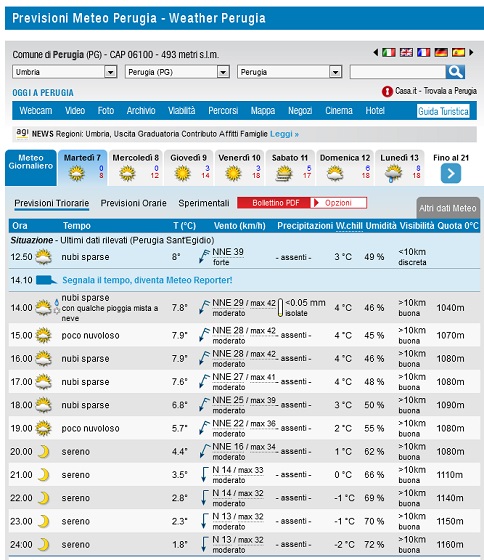Click the magnifier search button
Viewport: 484px width, 560px height.
click(455, 72)
